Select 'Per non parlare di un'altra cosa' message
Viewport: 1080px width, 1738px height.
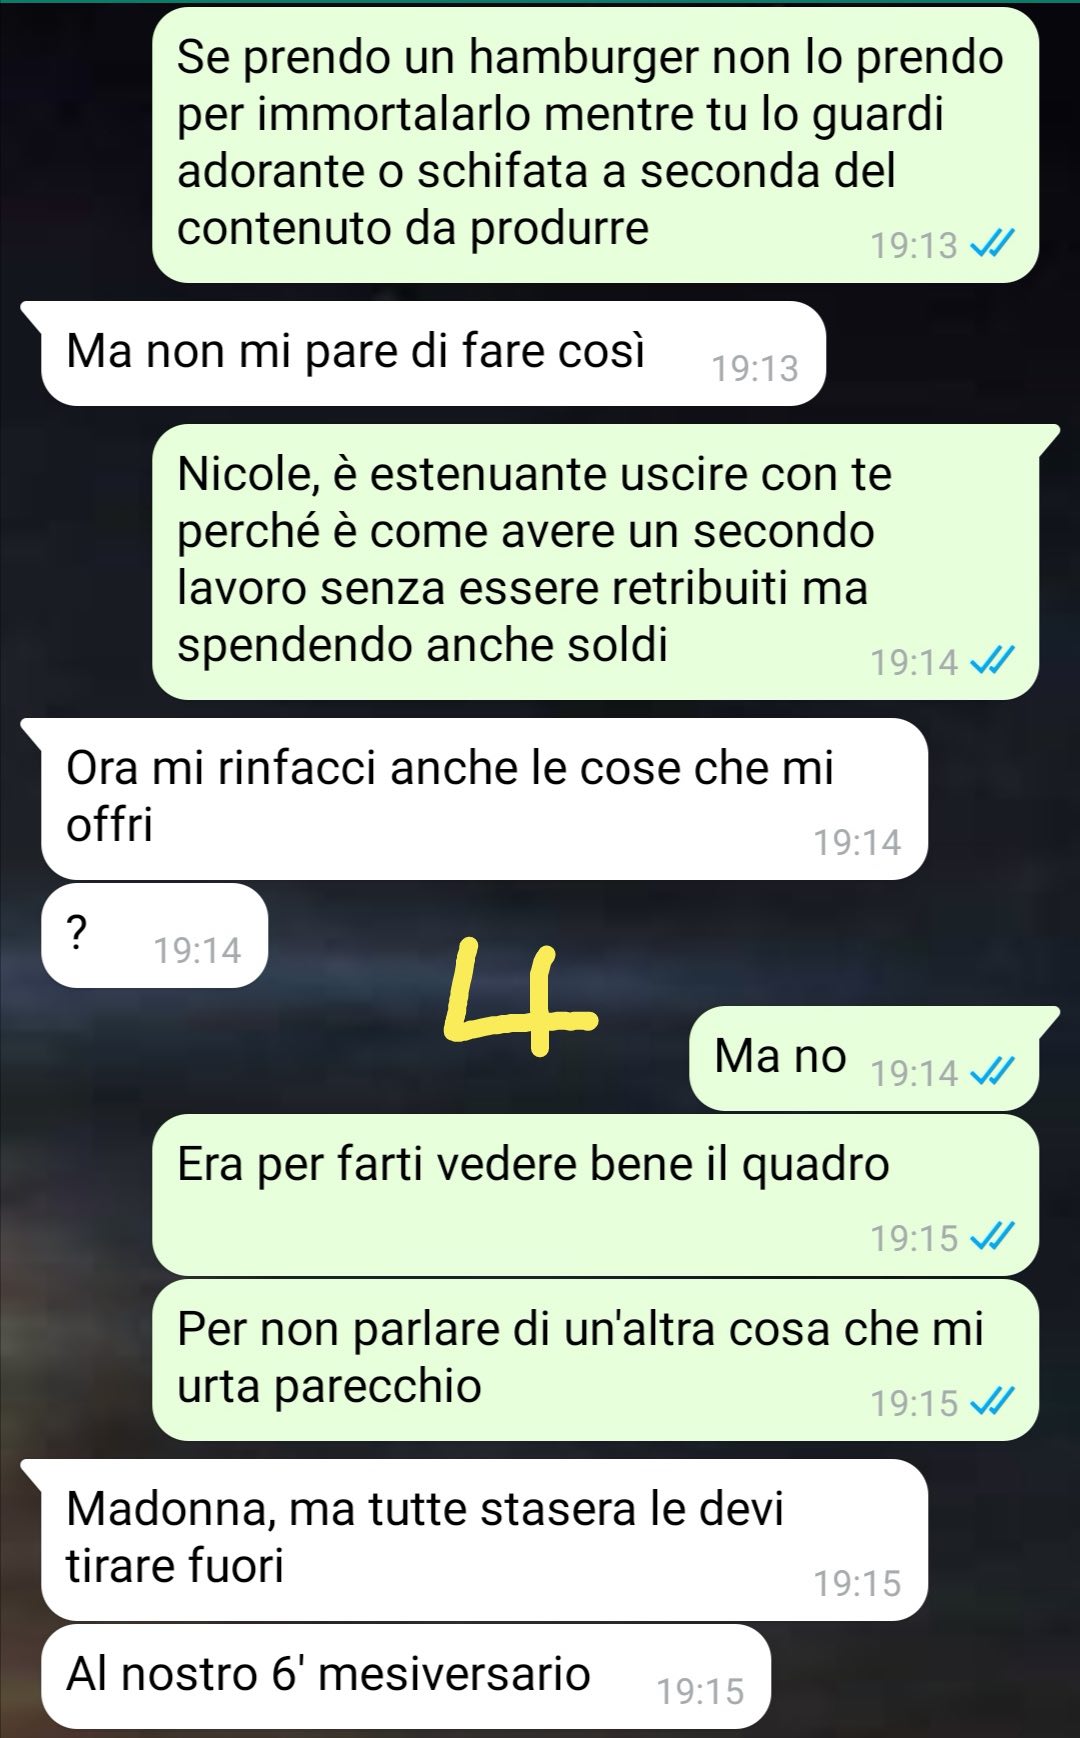595,1360
